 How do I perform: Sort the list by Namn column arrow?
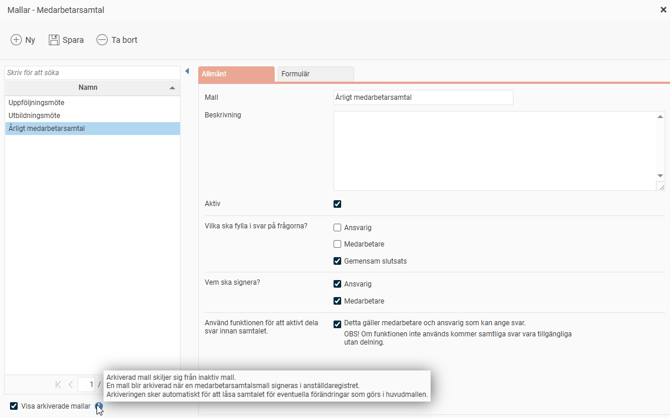[x=172, y=88]
